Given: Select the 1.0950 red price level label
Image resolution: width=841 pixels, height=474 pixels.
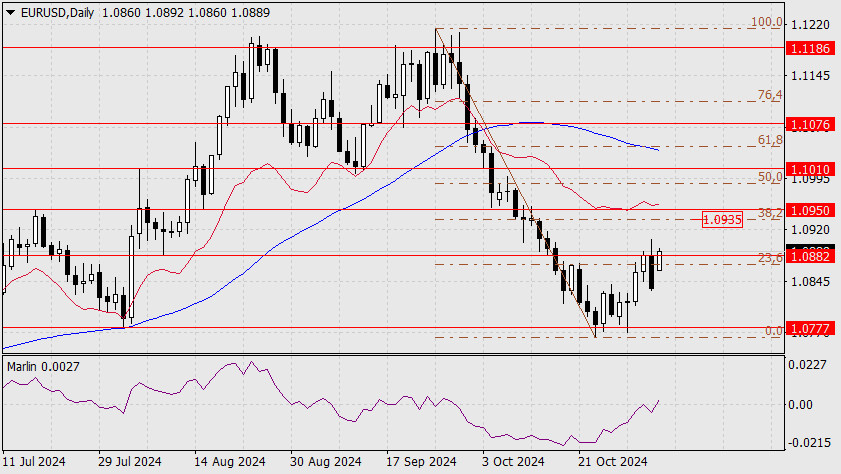Looking at the screenshot, I should pyautogui.click(x=810, y=211).
